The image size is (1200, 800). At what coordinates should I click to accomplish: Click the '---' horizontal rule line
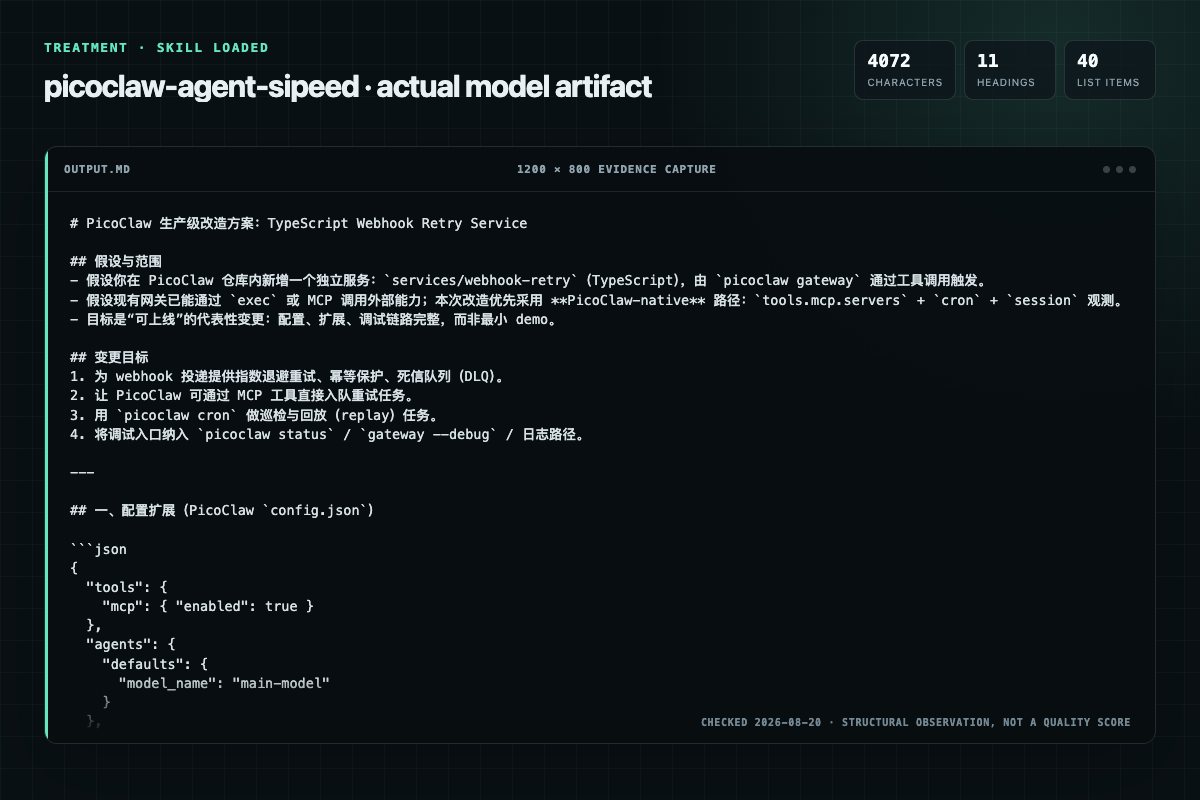click(x=82, y=473)
